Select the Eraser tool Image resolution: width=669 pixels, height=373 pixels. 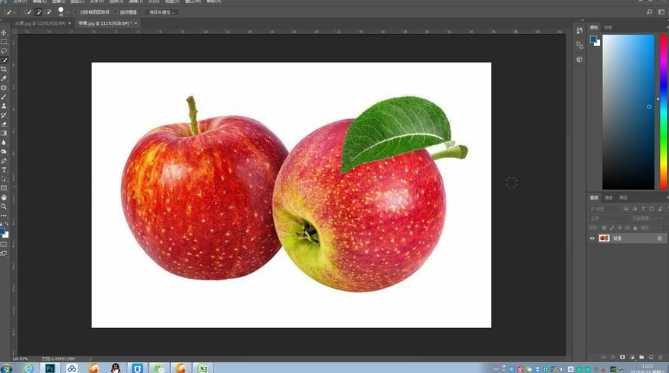pos(4,124)
